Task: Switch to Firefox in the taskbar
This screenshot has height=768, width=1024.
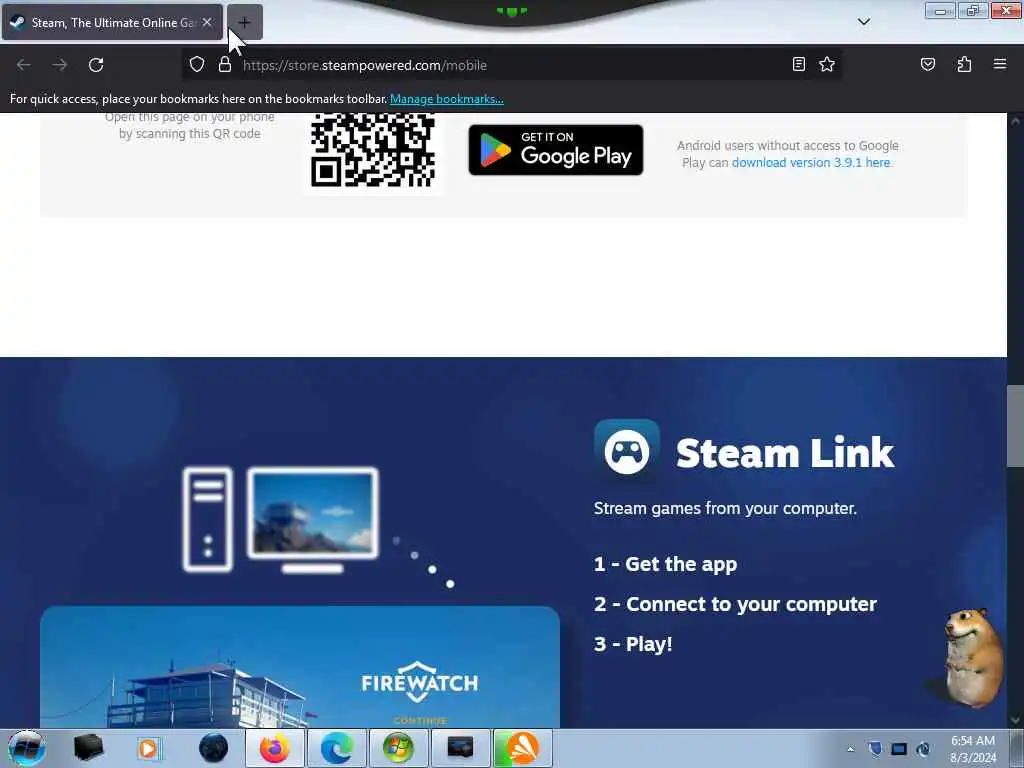Action: 274,748
